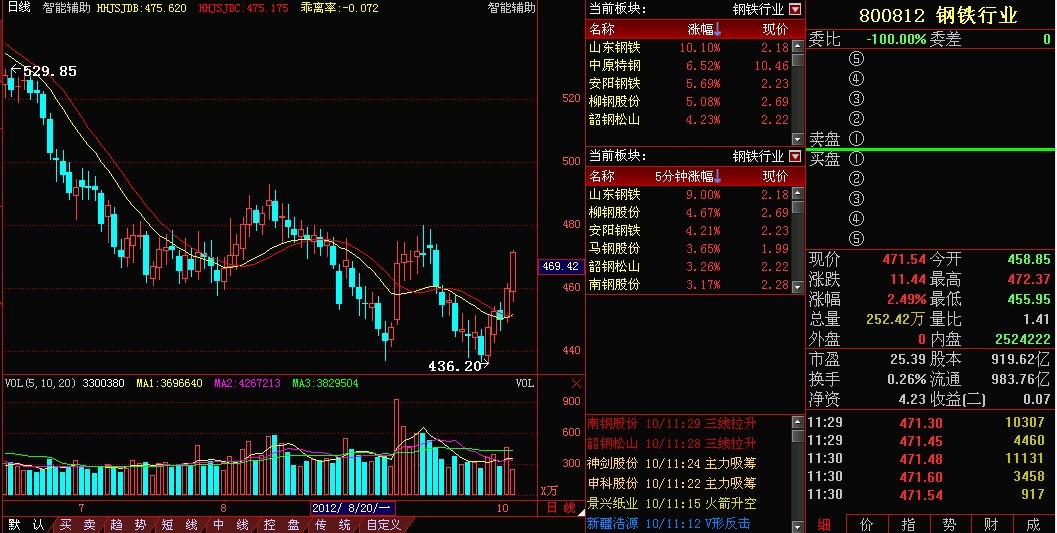Click the 日线 label at chart top-left
Viewport: 1057px width, 533px height.
click(x=19, y=7)
